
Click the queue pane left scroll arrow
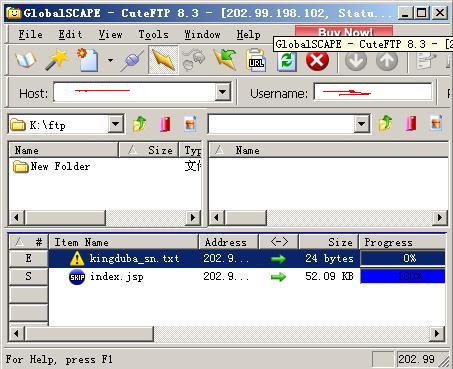click(x=17, y=334)
